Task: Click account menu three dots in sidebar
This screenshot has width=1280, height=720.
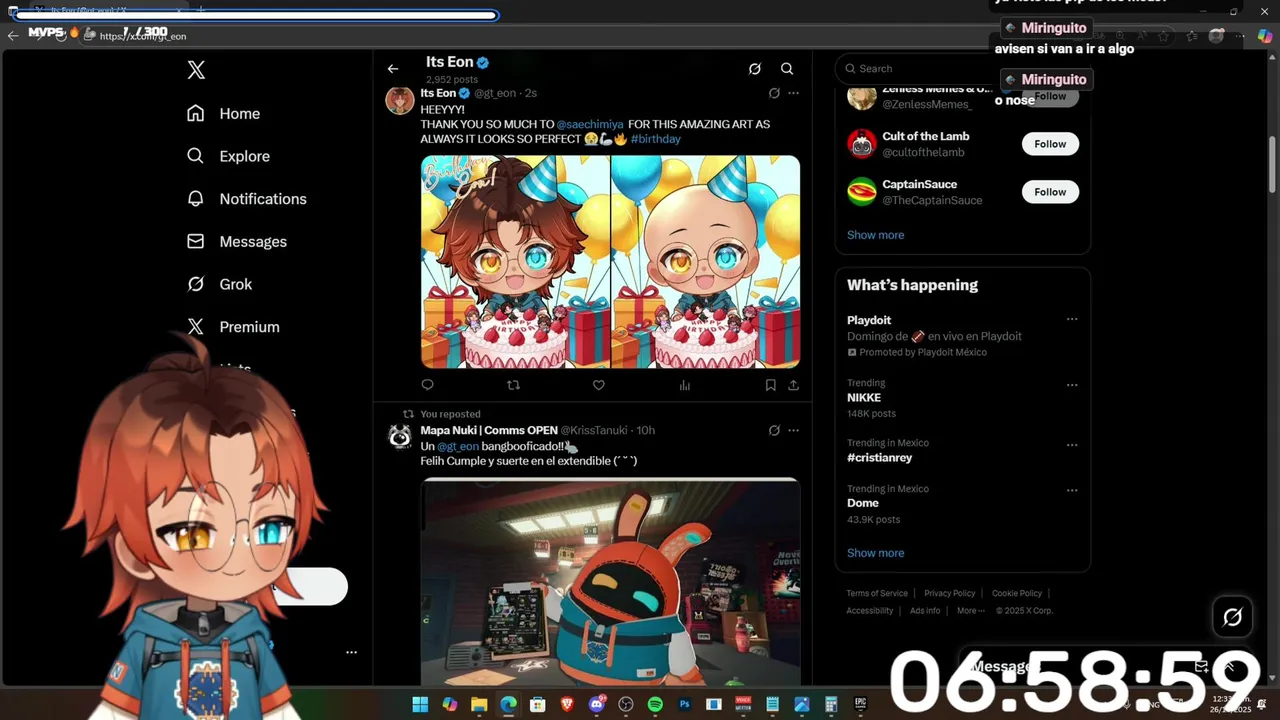Action: (351, 652)
